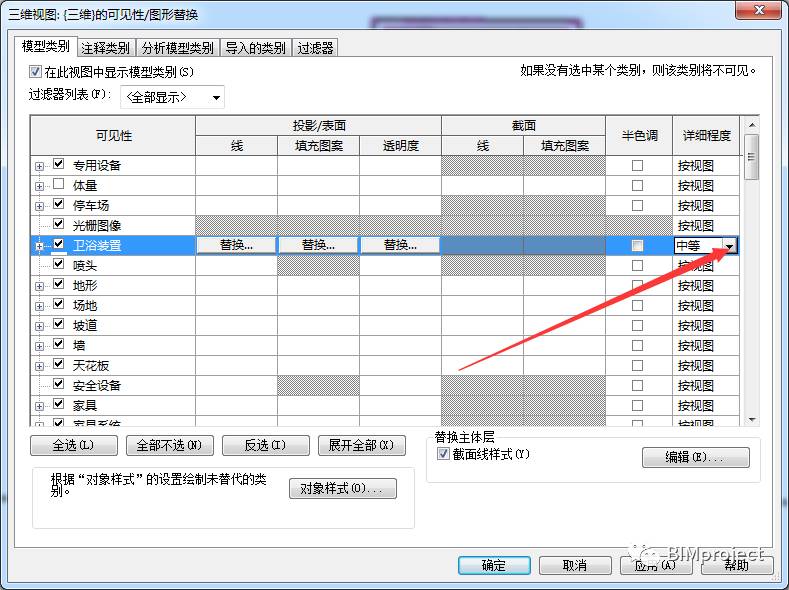Expand the 家具 tree node

point(39,406)
